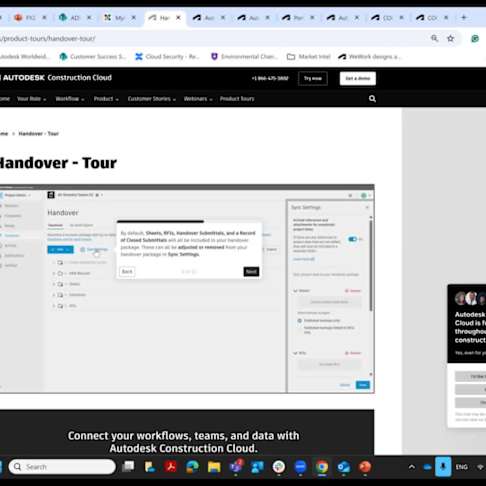Click the ENG language indicator
Screen dimensions: 486x486
coord(462,467)
